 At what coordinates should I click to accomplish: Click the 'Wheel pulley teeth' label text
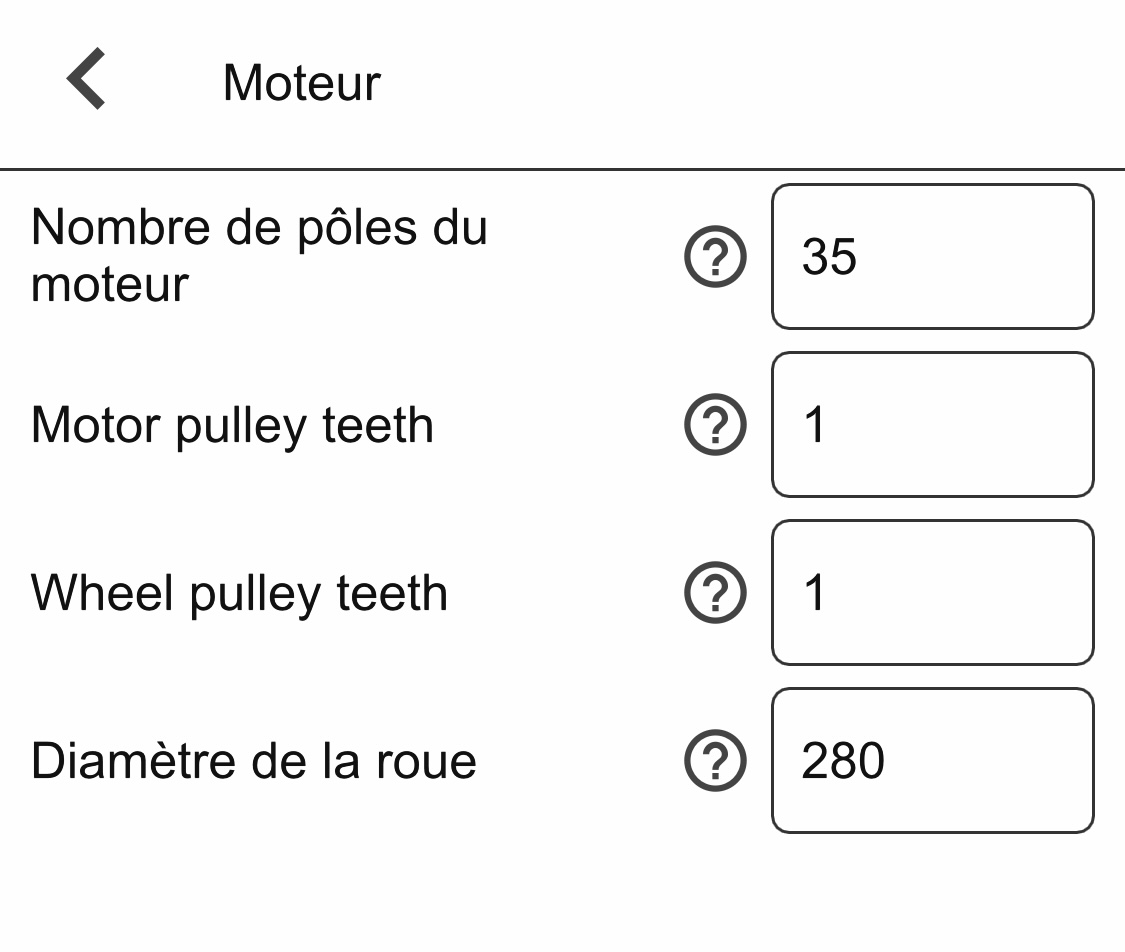240,593
